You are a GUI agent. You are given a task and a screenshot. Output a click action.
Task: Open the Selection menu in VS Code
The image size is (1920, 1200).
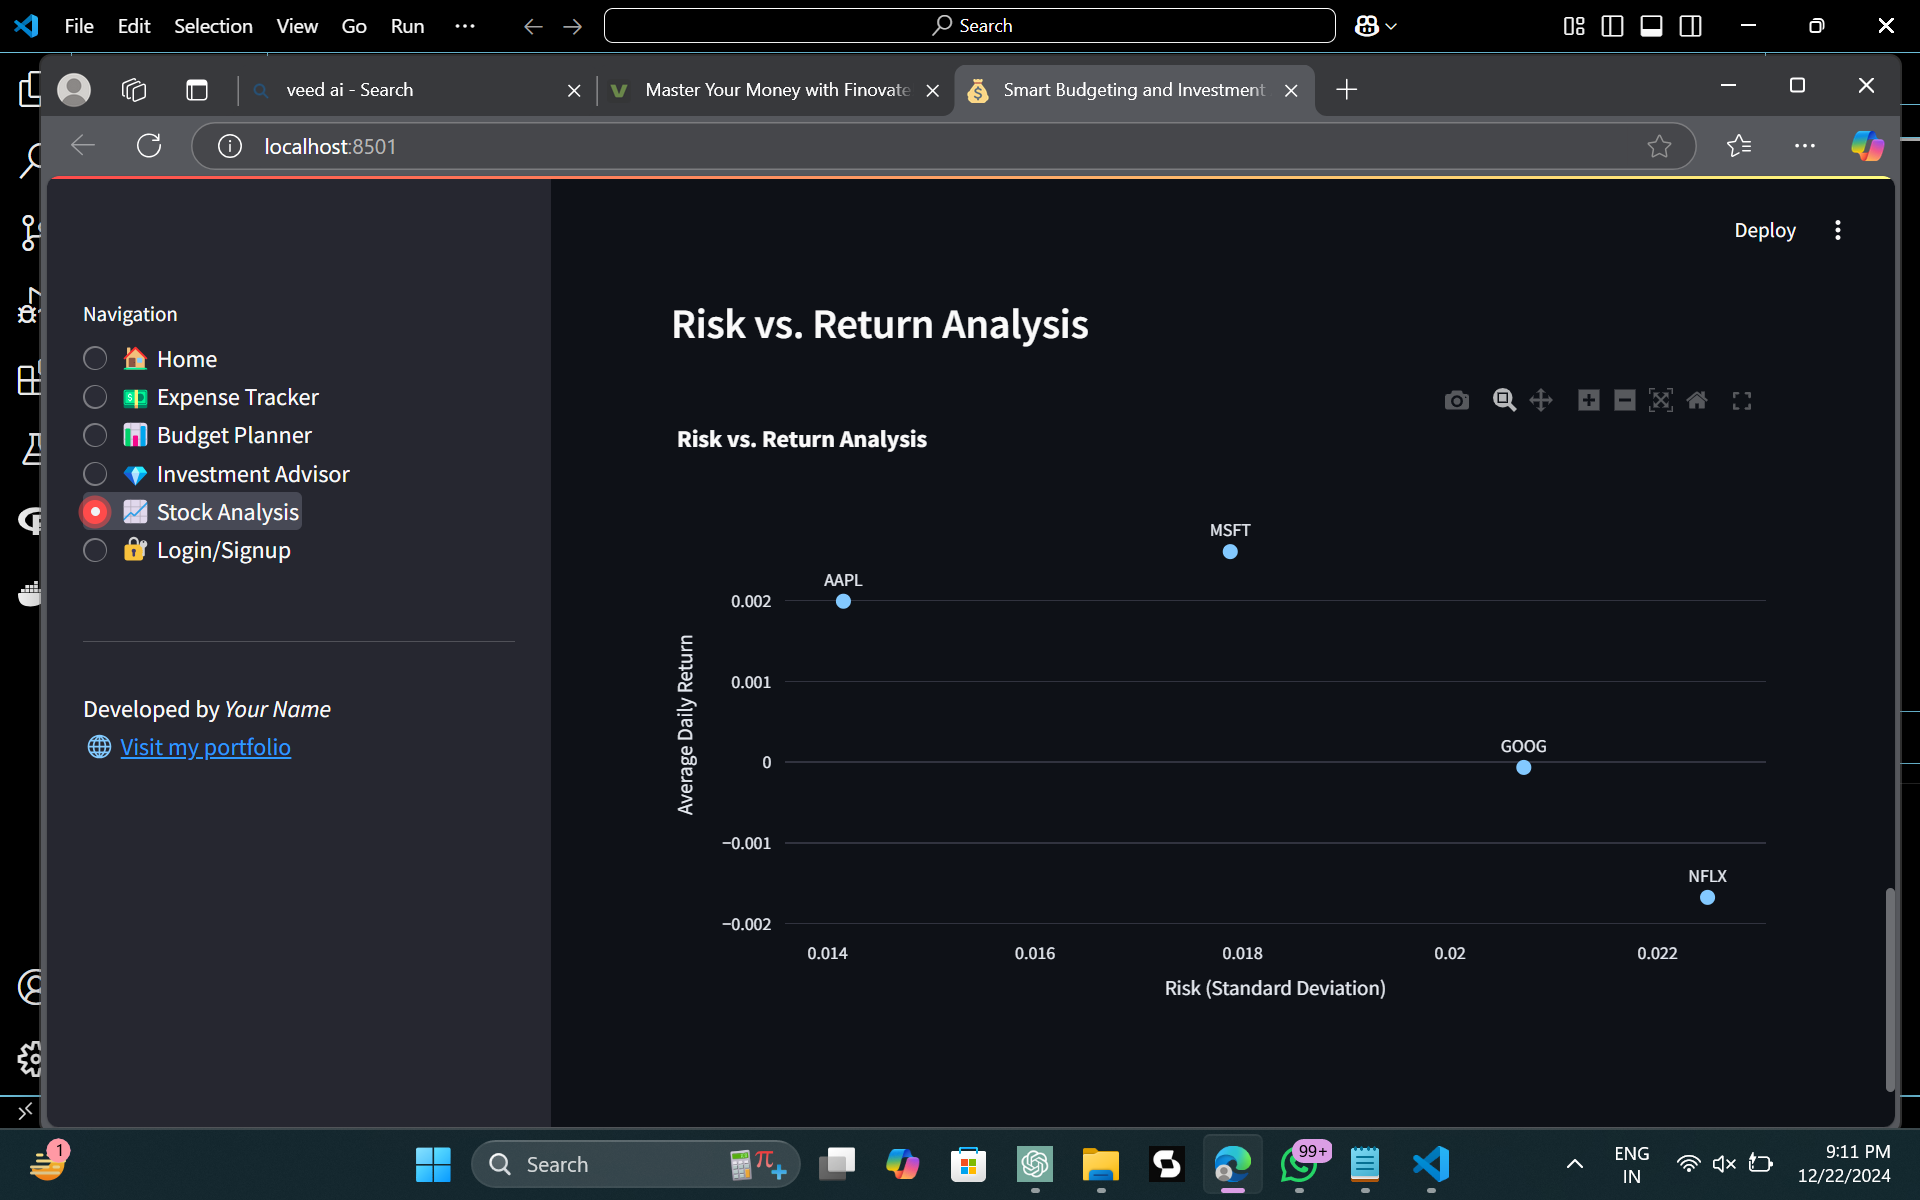[x=213, y=26]
